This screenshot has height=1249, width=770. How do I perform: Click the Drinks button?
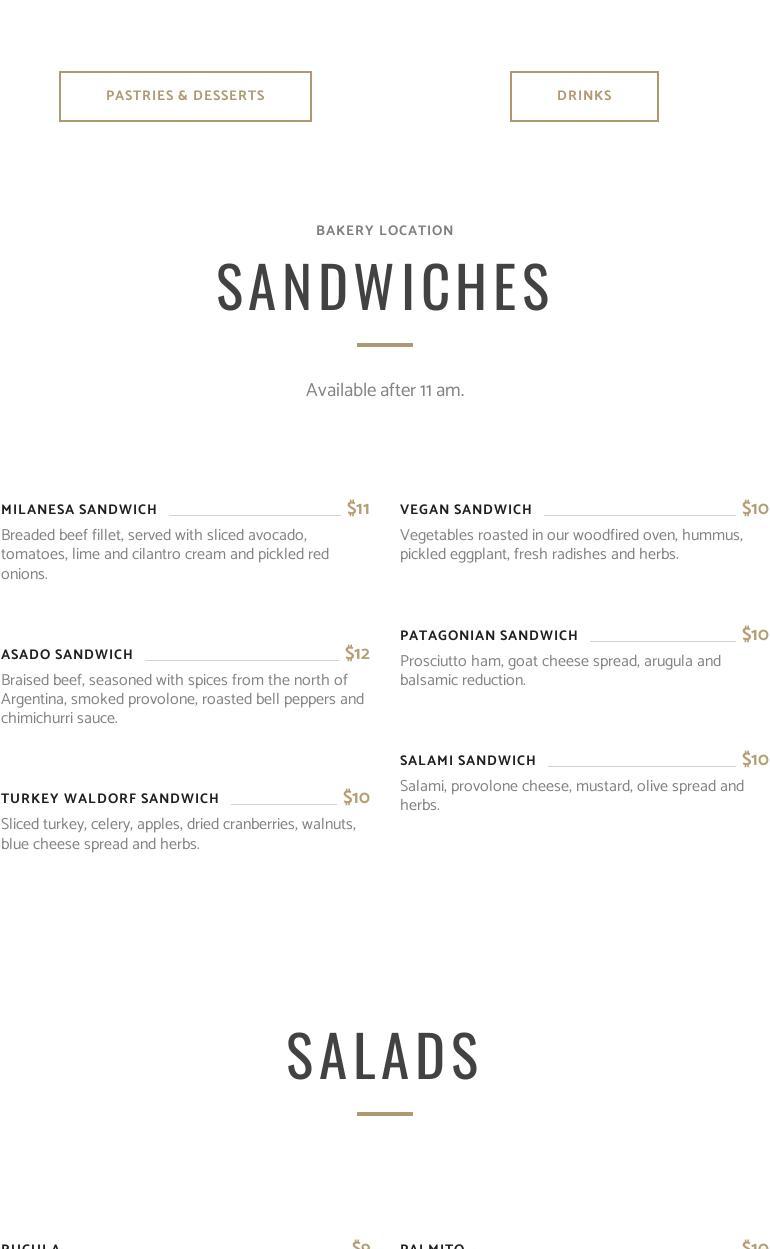[584, 96]
